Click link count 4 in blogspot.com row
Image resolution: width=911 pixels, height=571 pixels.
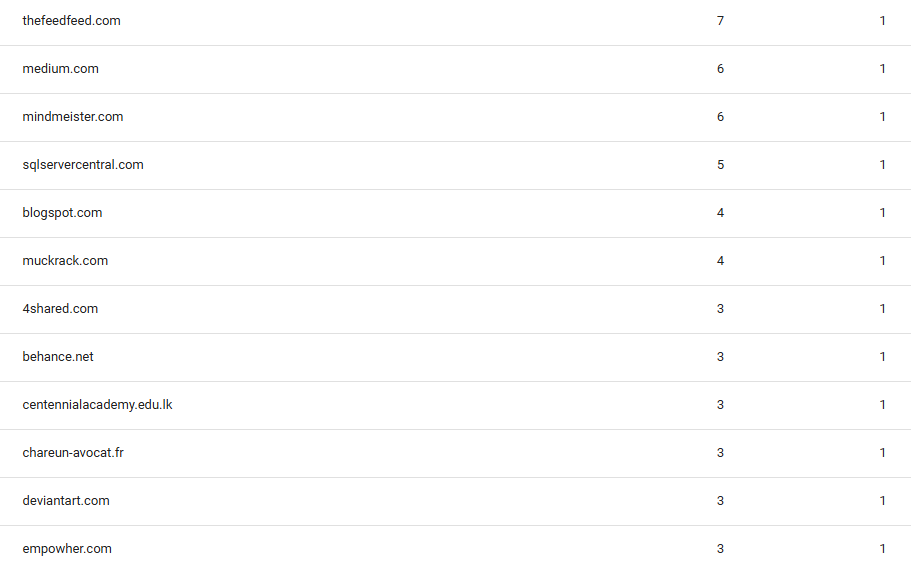click(x=720, y=213)
